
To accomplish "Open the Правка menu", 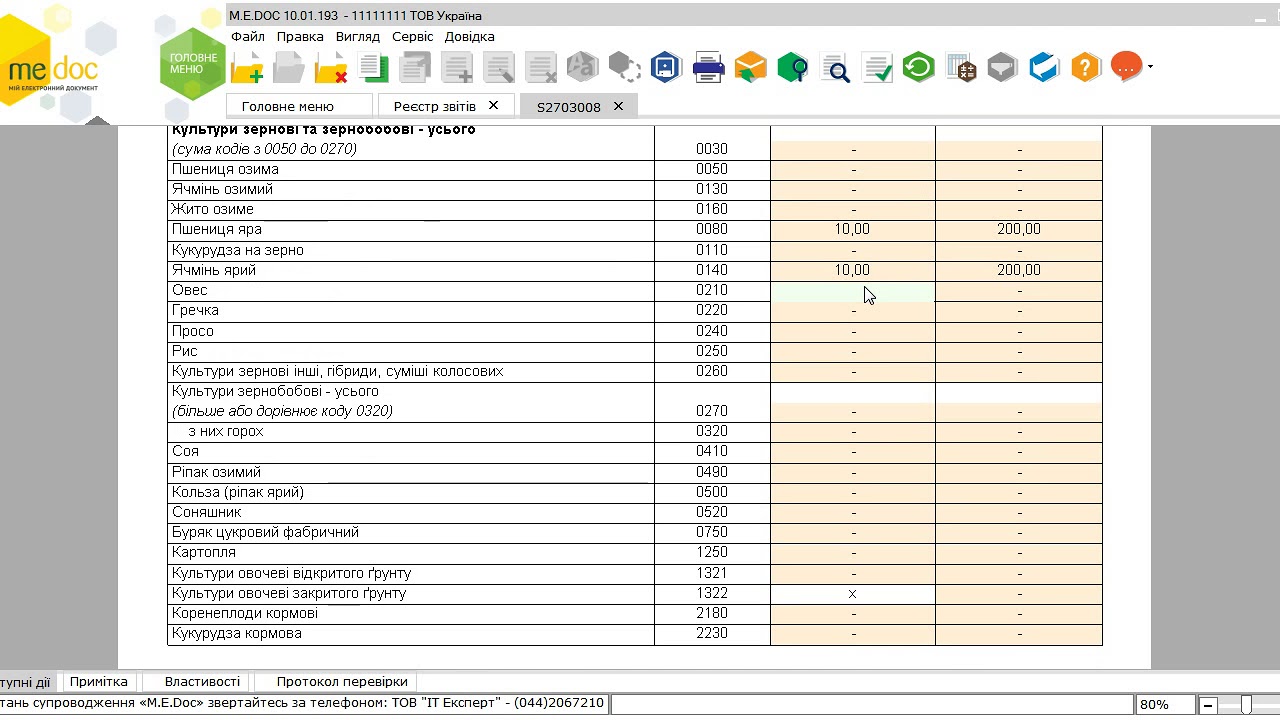I will (300, 36).
